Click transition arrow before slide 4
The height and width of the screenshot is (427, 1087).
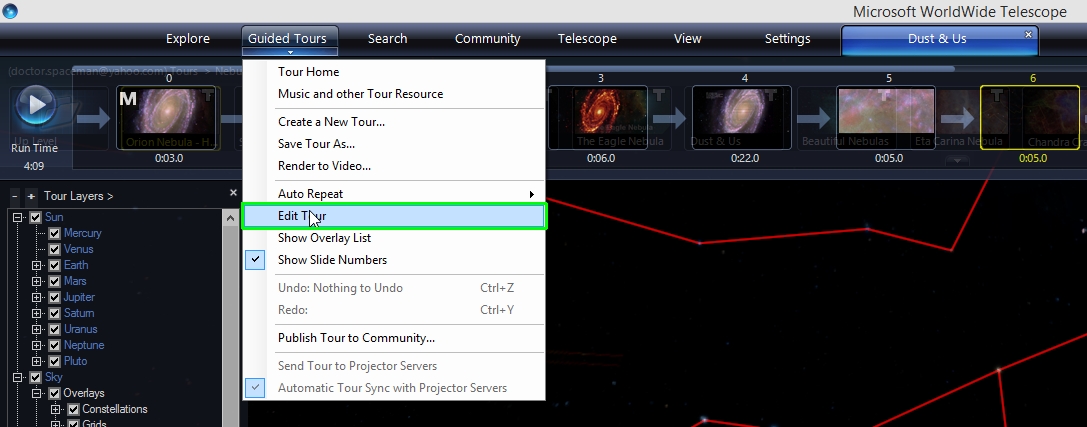[669, 118]
